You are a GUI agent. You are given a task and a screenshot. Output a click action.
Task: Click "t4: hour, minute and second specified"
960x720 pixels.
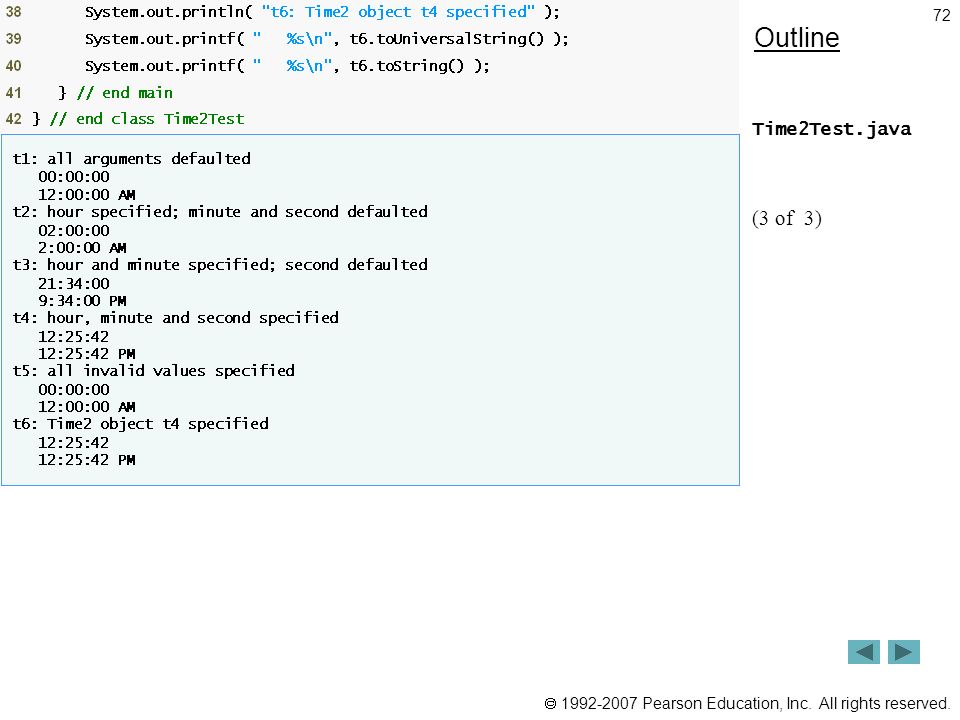coord(176,318)
